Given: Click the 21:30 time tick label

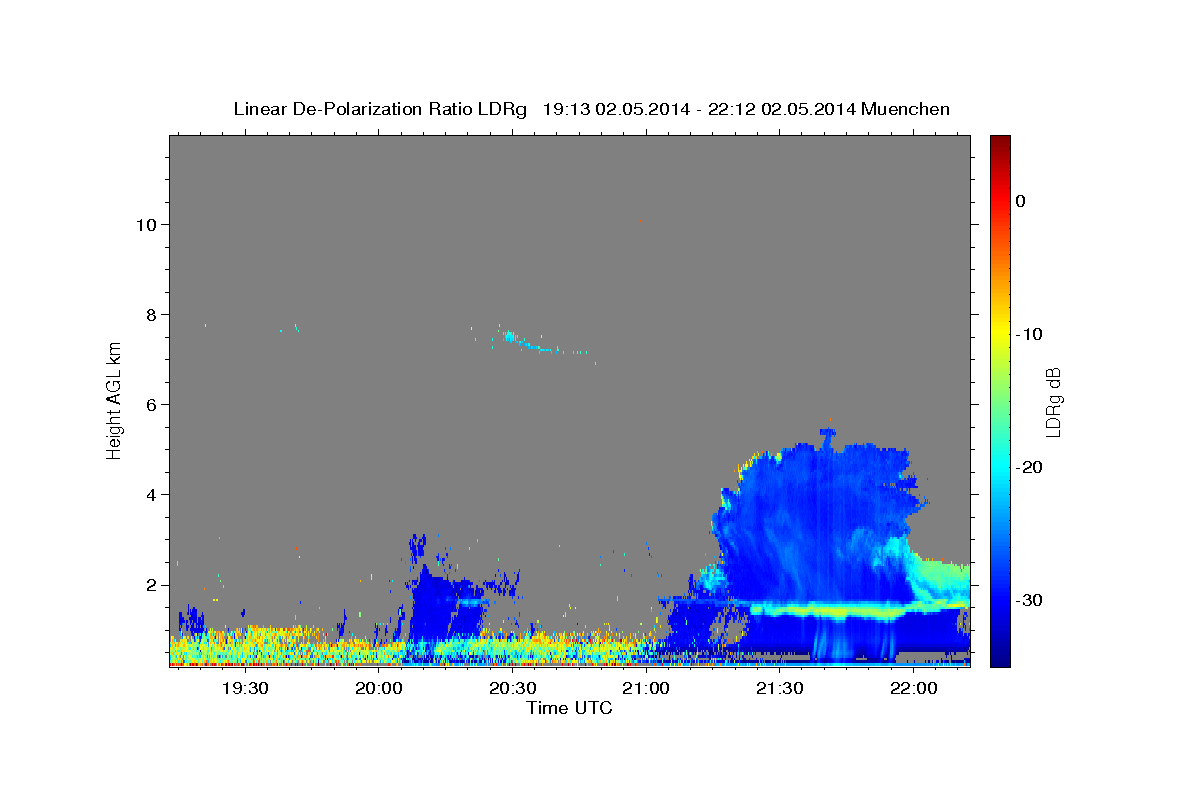Looking at the screenshot, I should point(780,688).
